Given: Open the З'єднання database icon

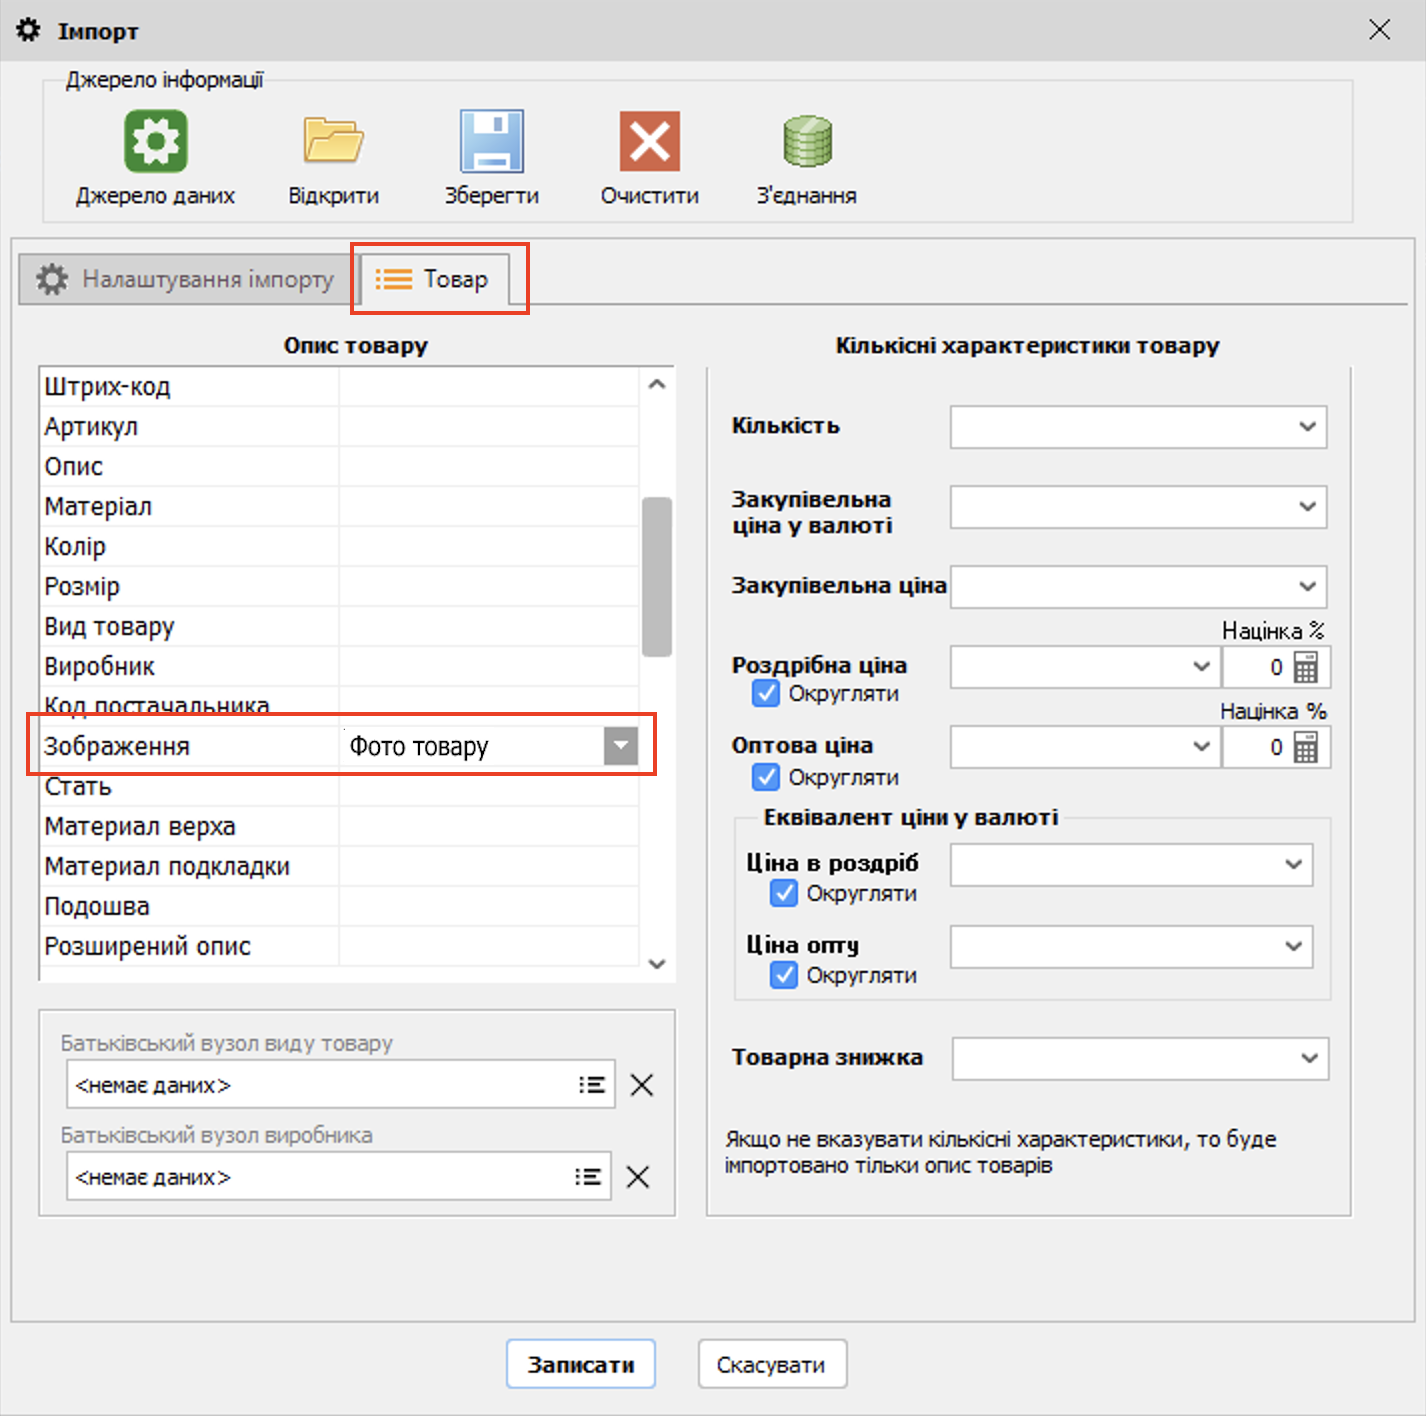Looking at the screenshot, I should tap(807, 141).
